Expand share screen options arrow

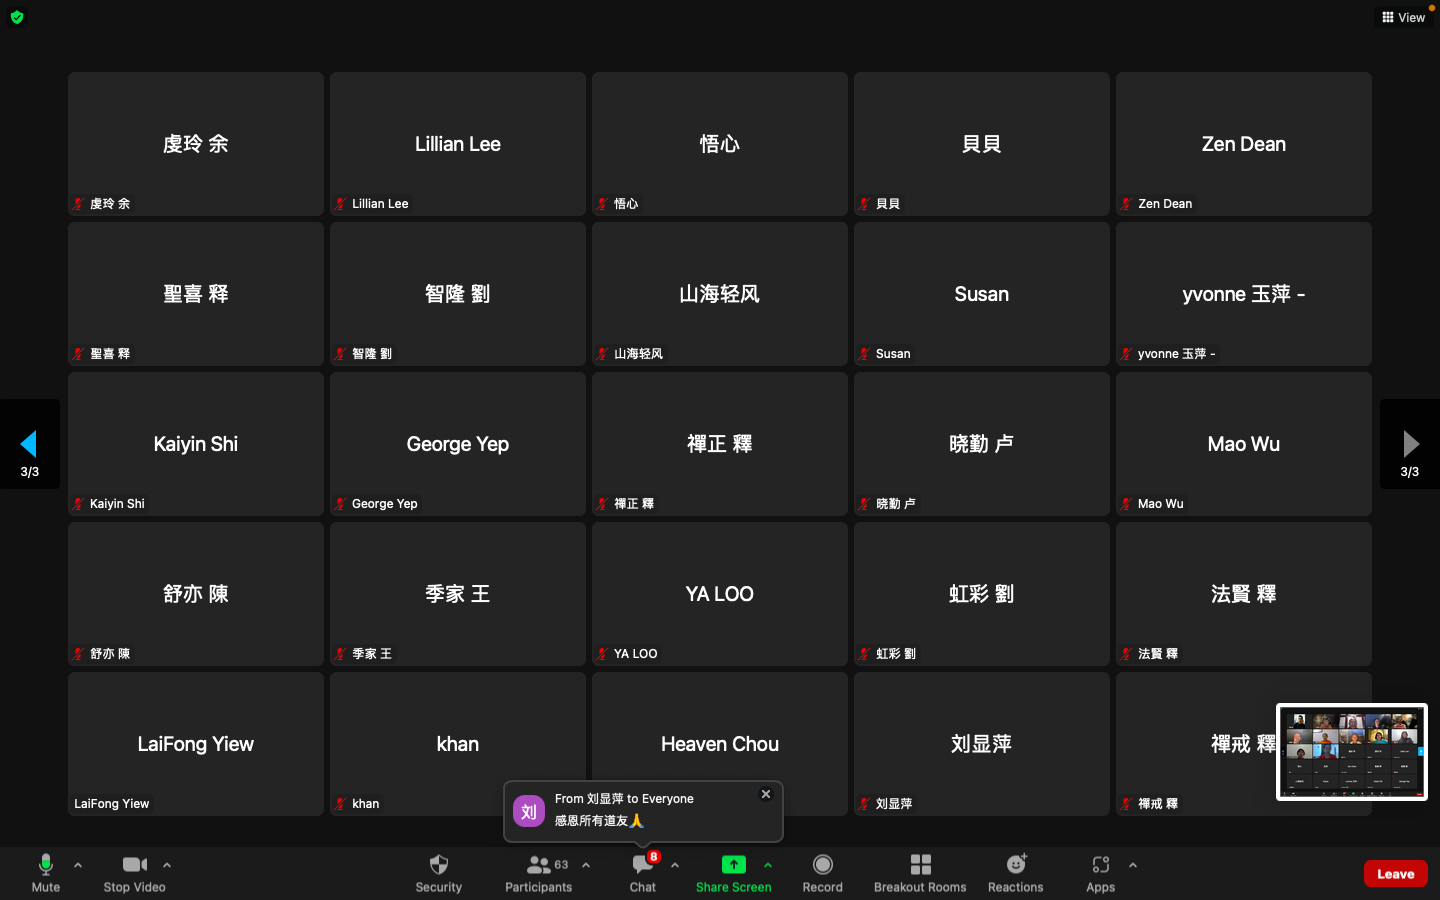point(768,865)
